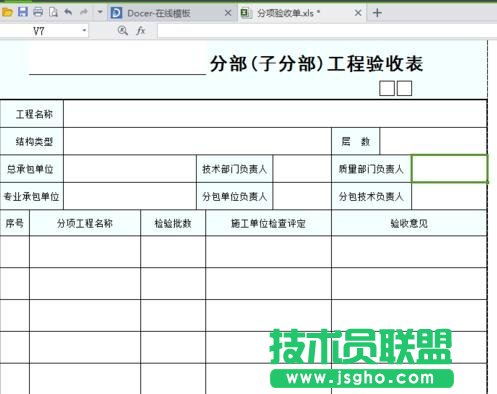Click the print icon
Viewport: 497px width, 394px height.
[38, 12]
